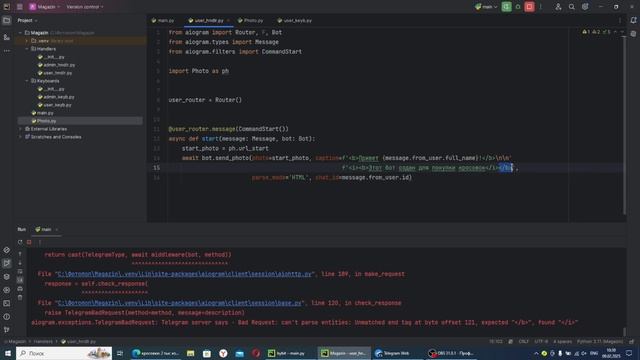Open the Structure tool window icon
The image size is (640, 360).
[7, 37]
